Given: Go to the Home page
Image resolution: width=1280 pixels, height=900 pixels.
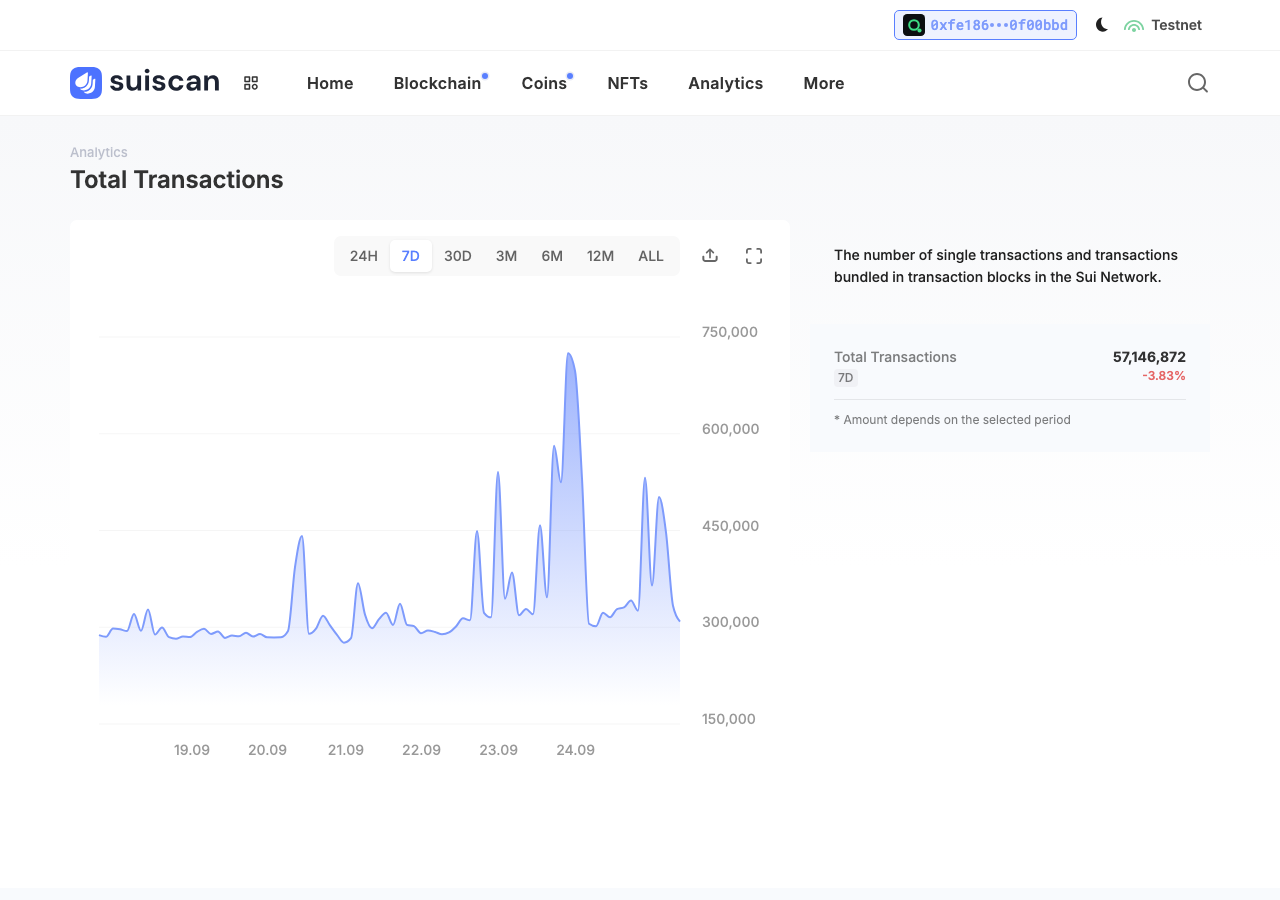Looking at the screenshot, I should [x=330, y=83].
